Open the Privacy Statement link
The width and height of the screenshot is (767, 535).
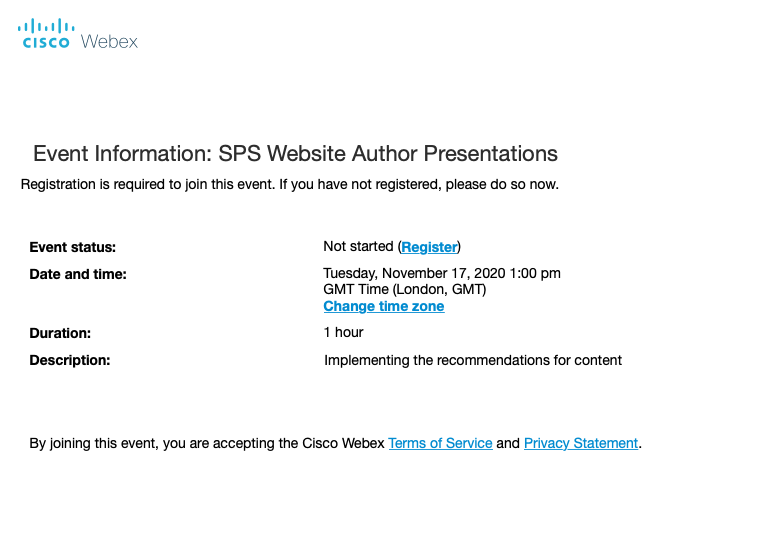click(x=581, y=443)
